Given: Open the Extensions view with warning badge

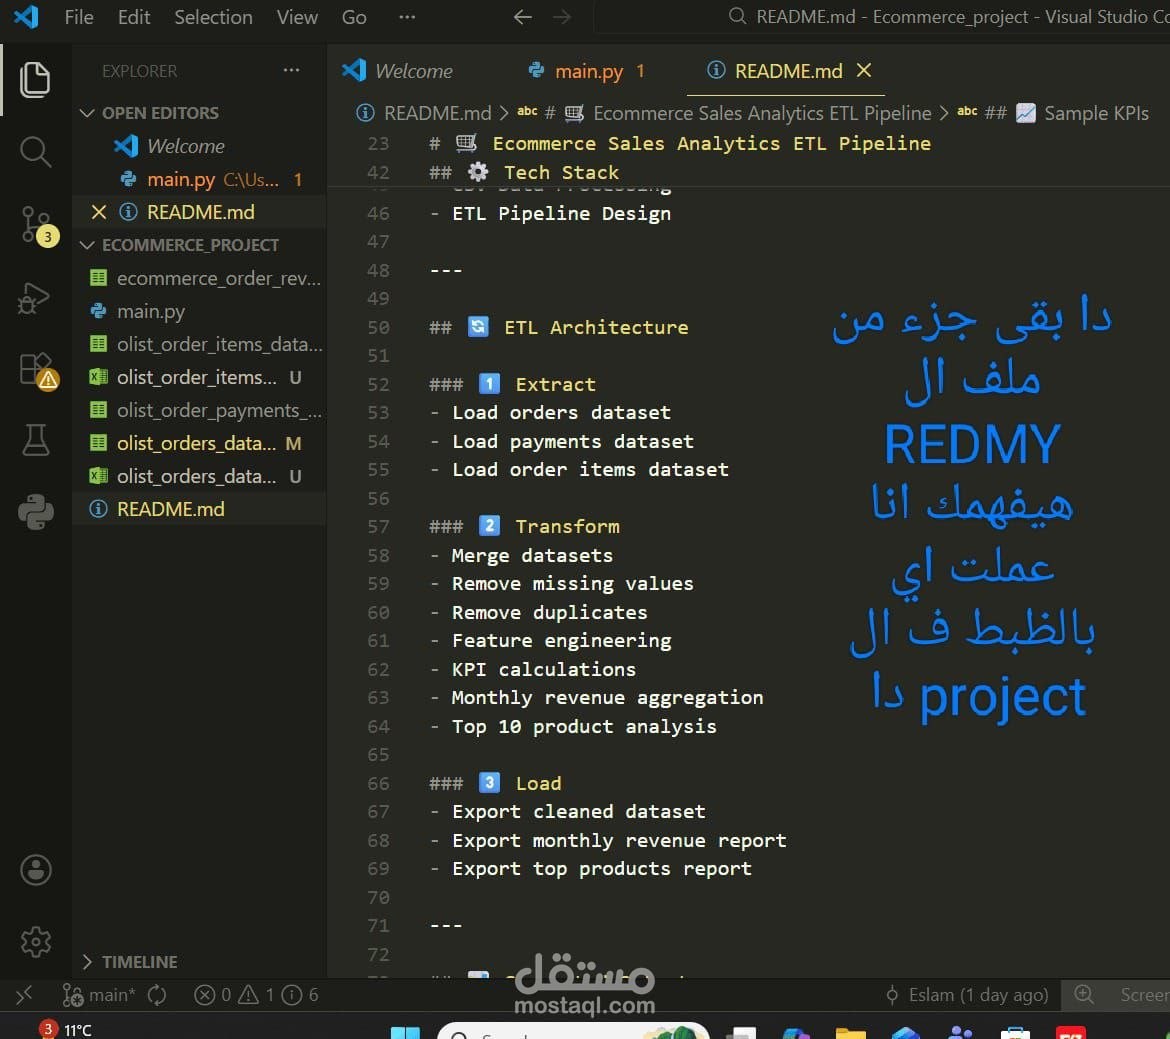Looking at the screenshot, I should coord(37,371).
